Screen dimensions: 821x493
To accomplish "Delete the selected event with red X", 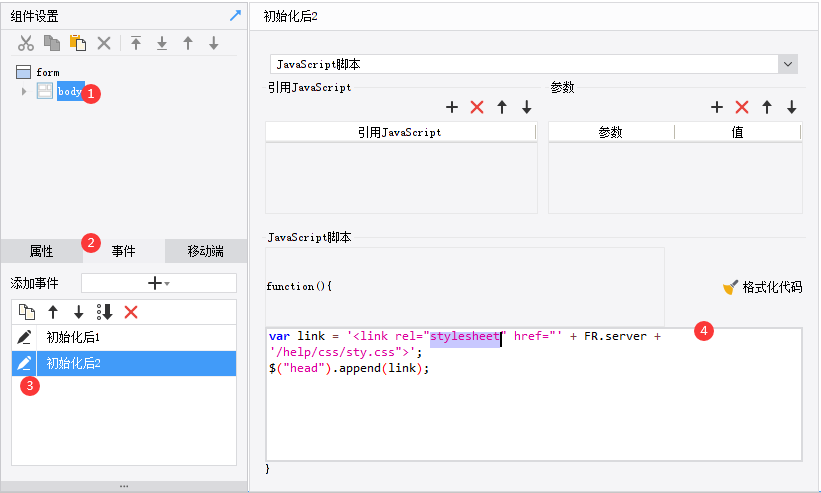I will click(x=131, y=312).
